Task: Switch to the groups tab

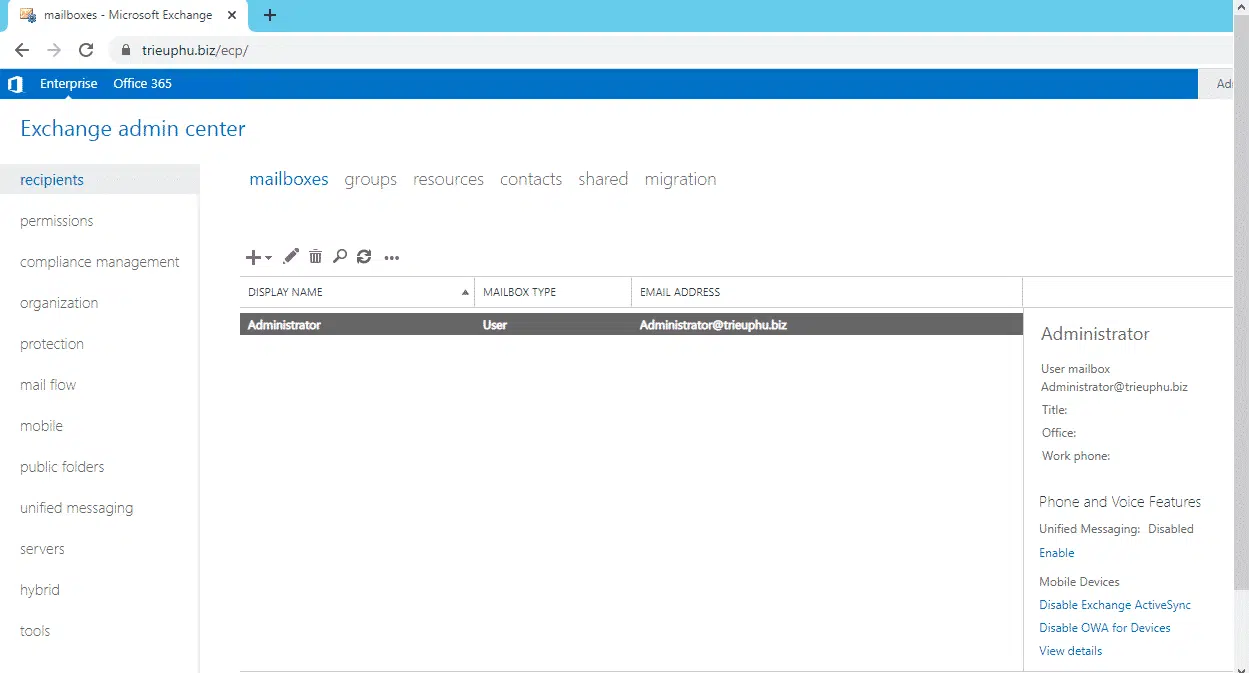Action: pyautogui.click(x=370, y=179)
